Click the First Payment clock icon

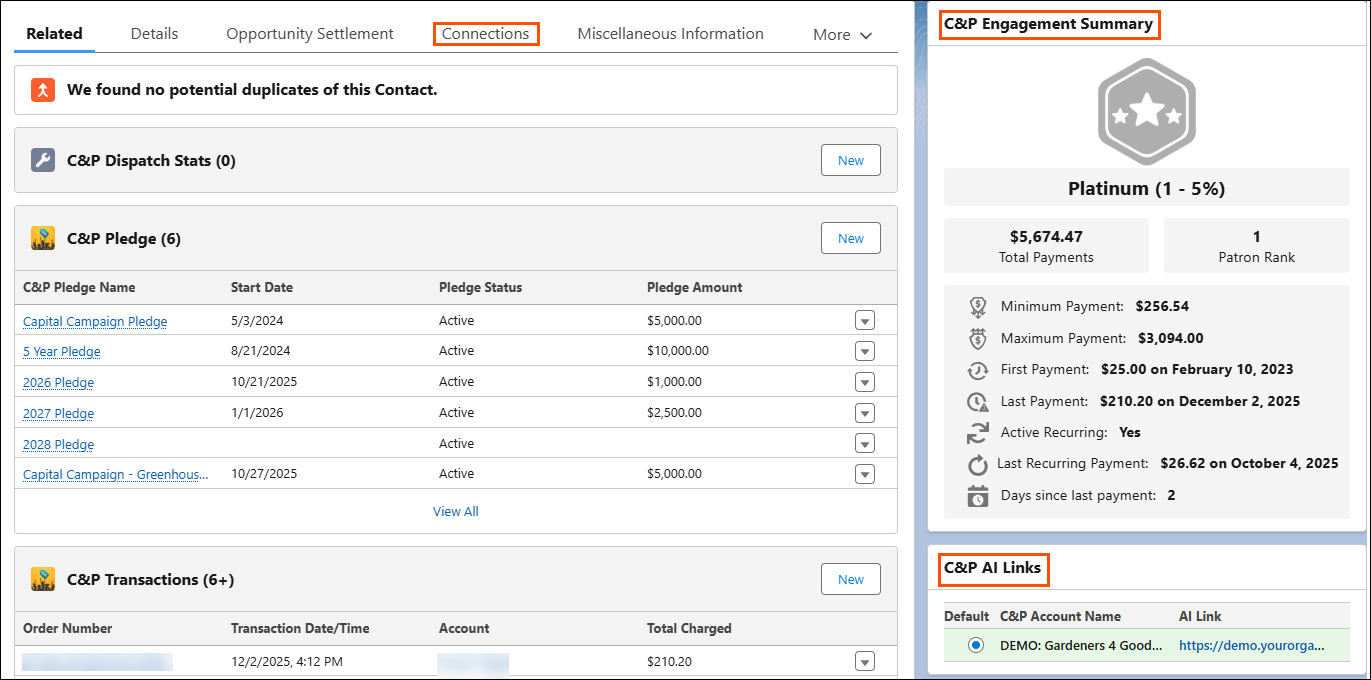point(978,370)
